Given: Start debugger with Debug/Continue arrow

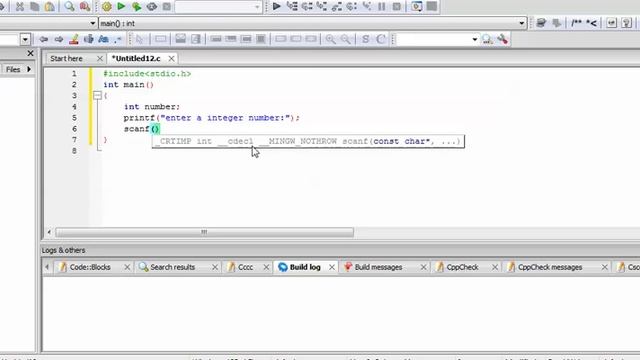Looking at the screenshot, I should pos(276,7).
